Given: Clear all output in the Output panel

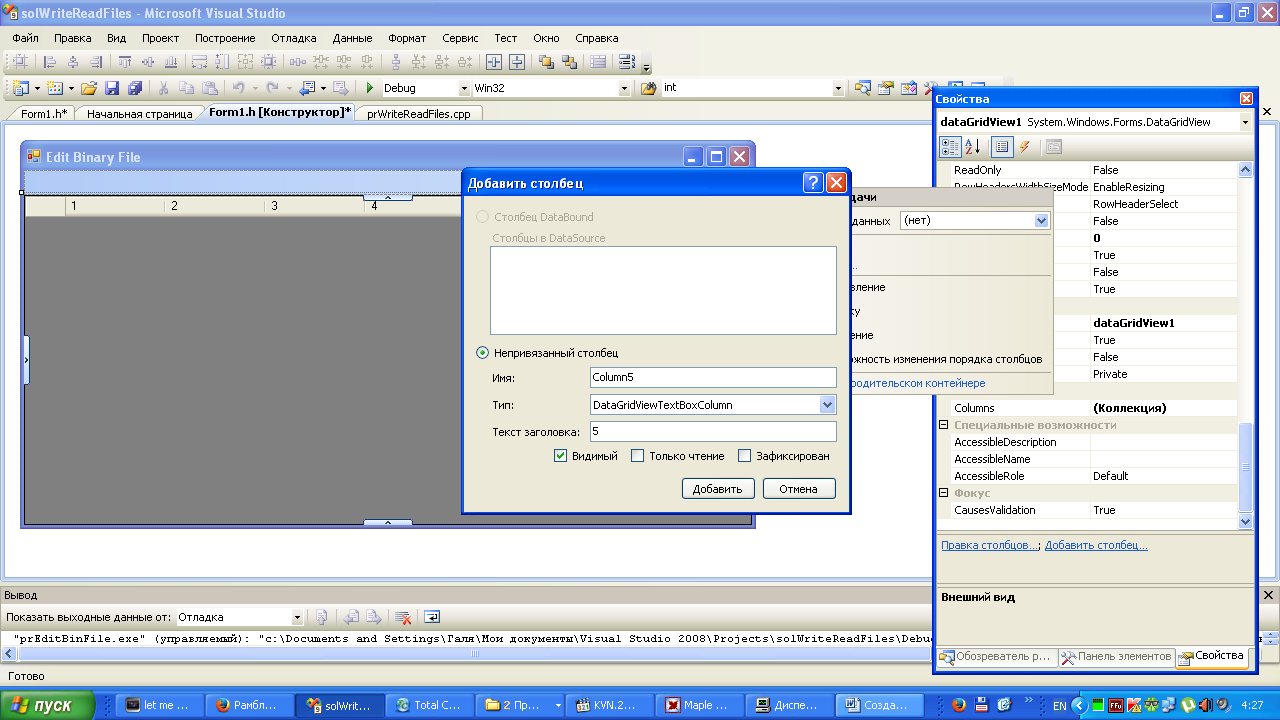Looking at the screenshot, I should click(403, 617).
